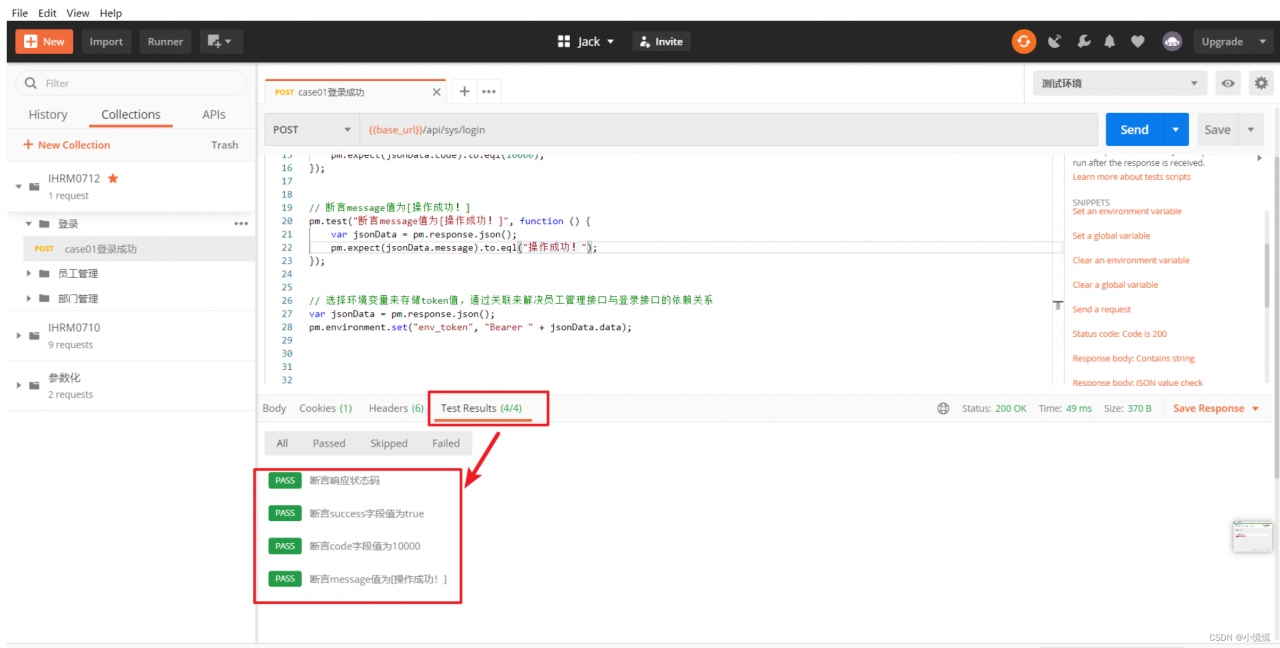1280x648 pixels.
Task: Open the Edit menu
Action: pos(47,13)
